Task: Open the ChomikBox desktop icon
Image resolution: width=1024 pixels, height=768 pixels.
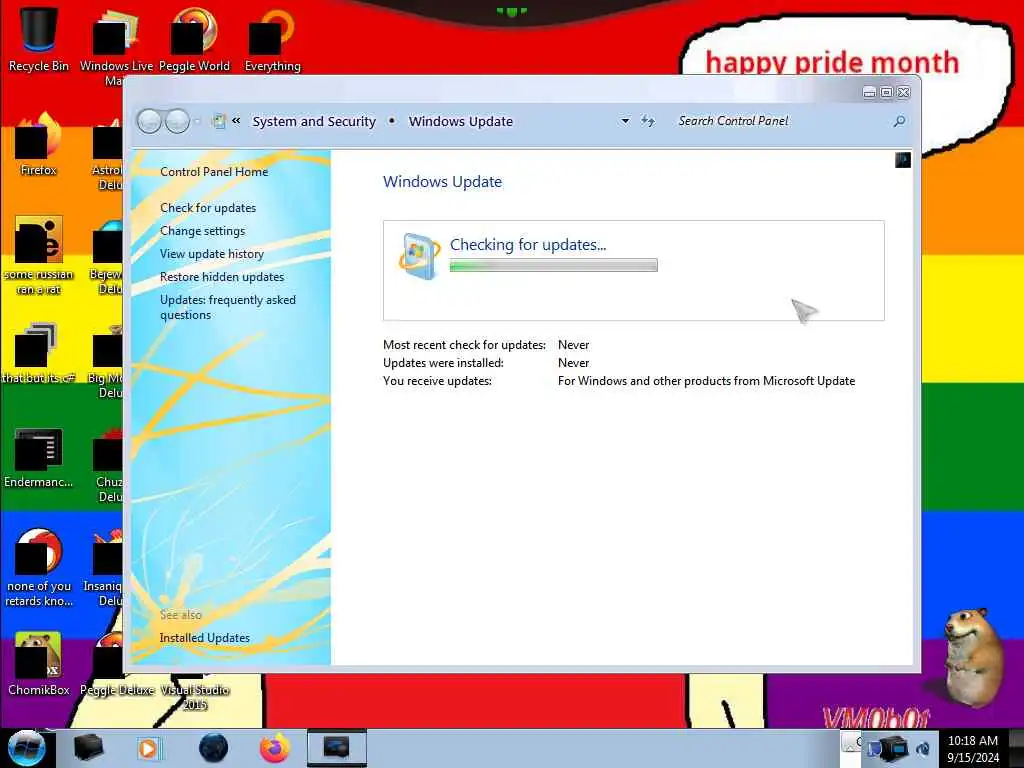Action: click(x=39, y=664)
